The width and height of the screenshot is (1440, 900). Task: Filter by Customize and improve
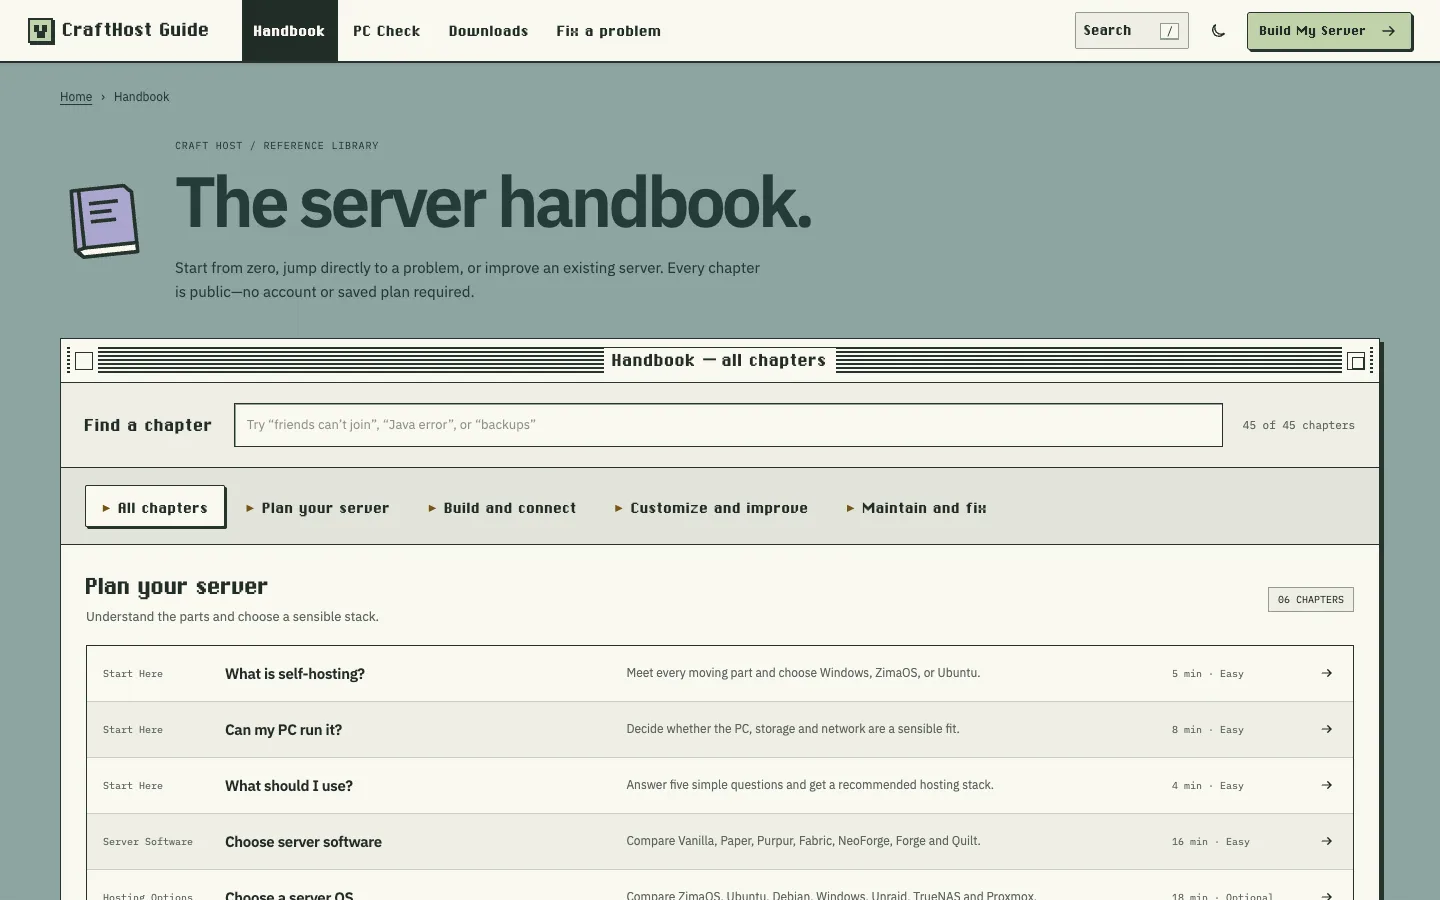click(x=711, y=508)
